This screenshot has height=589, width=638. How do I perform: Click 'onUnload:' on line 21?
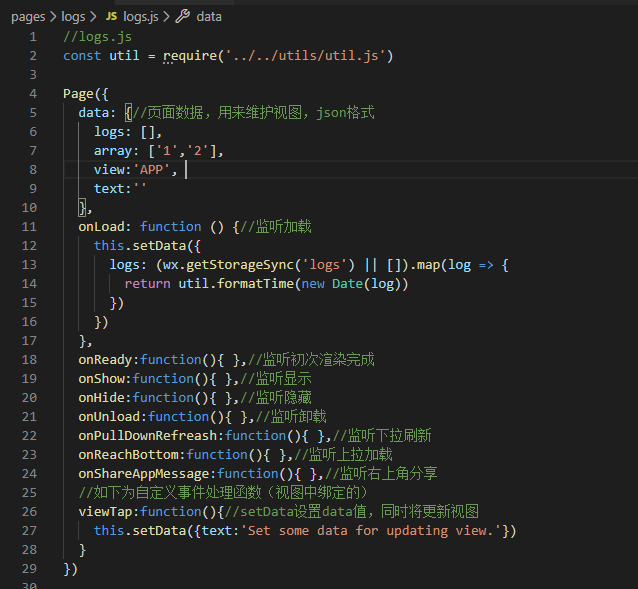click(113, 417)
